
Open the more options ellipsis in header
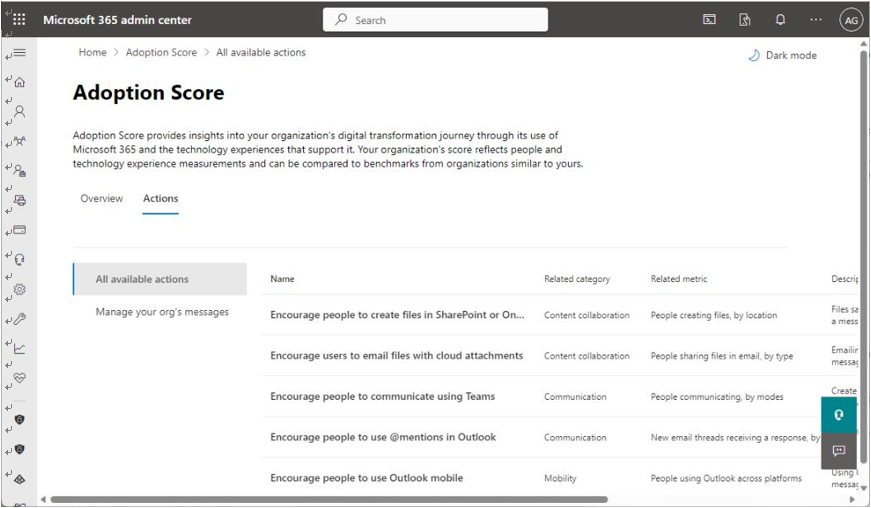click(815, 19)
